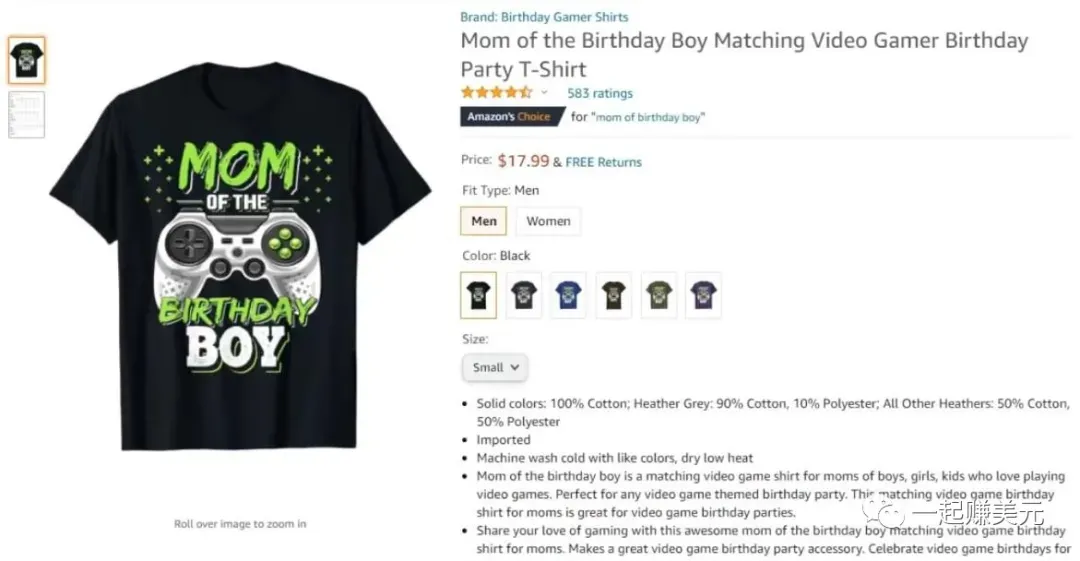The width and height of the screenshot is (1080, 561).
Task: Open the FREE Returns link
Action: coord(603,162)
